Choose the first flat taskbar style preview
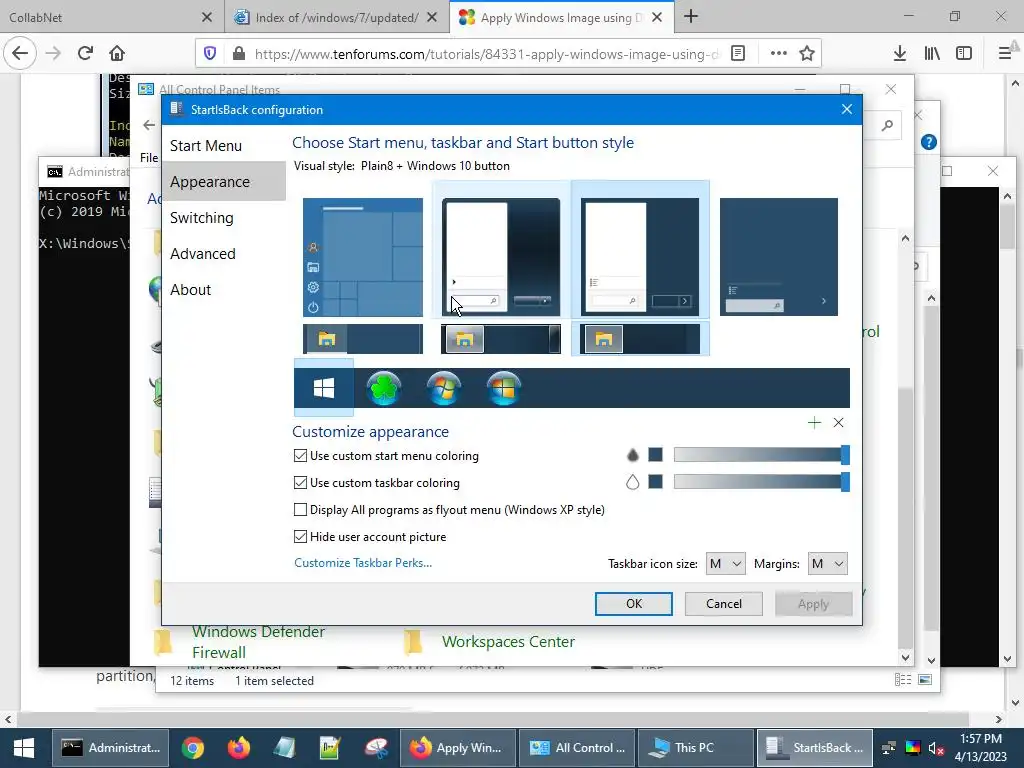Image resolution: width=1024 pixels, height=768 pixels. point(362,339)
